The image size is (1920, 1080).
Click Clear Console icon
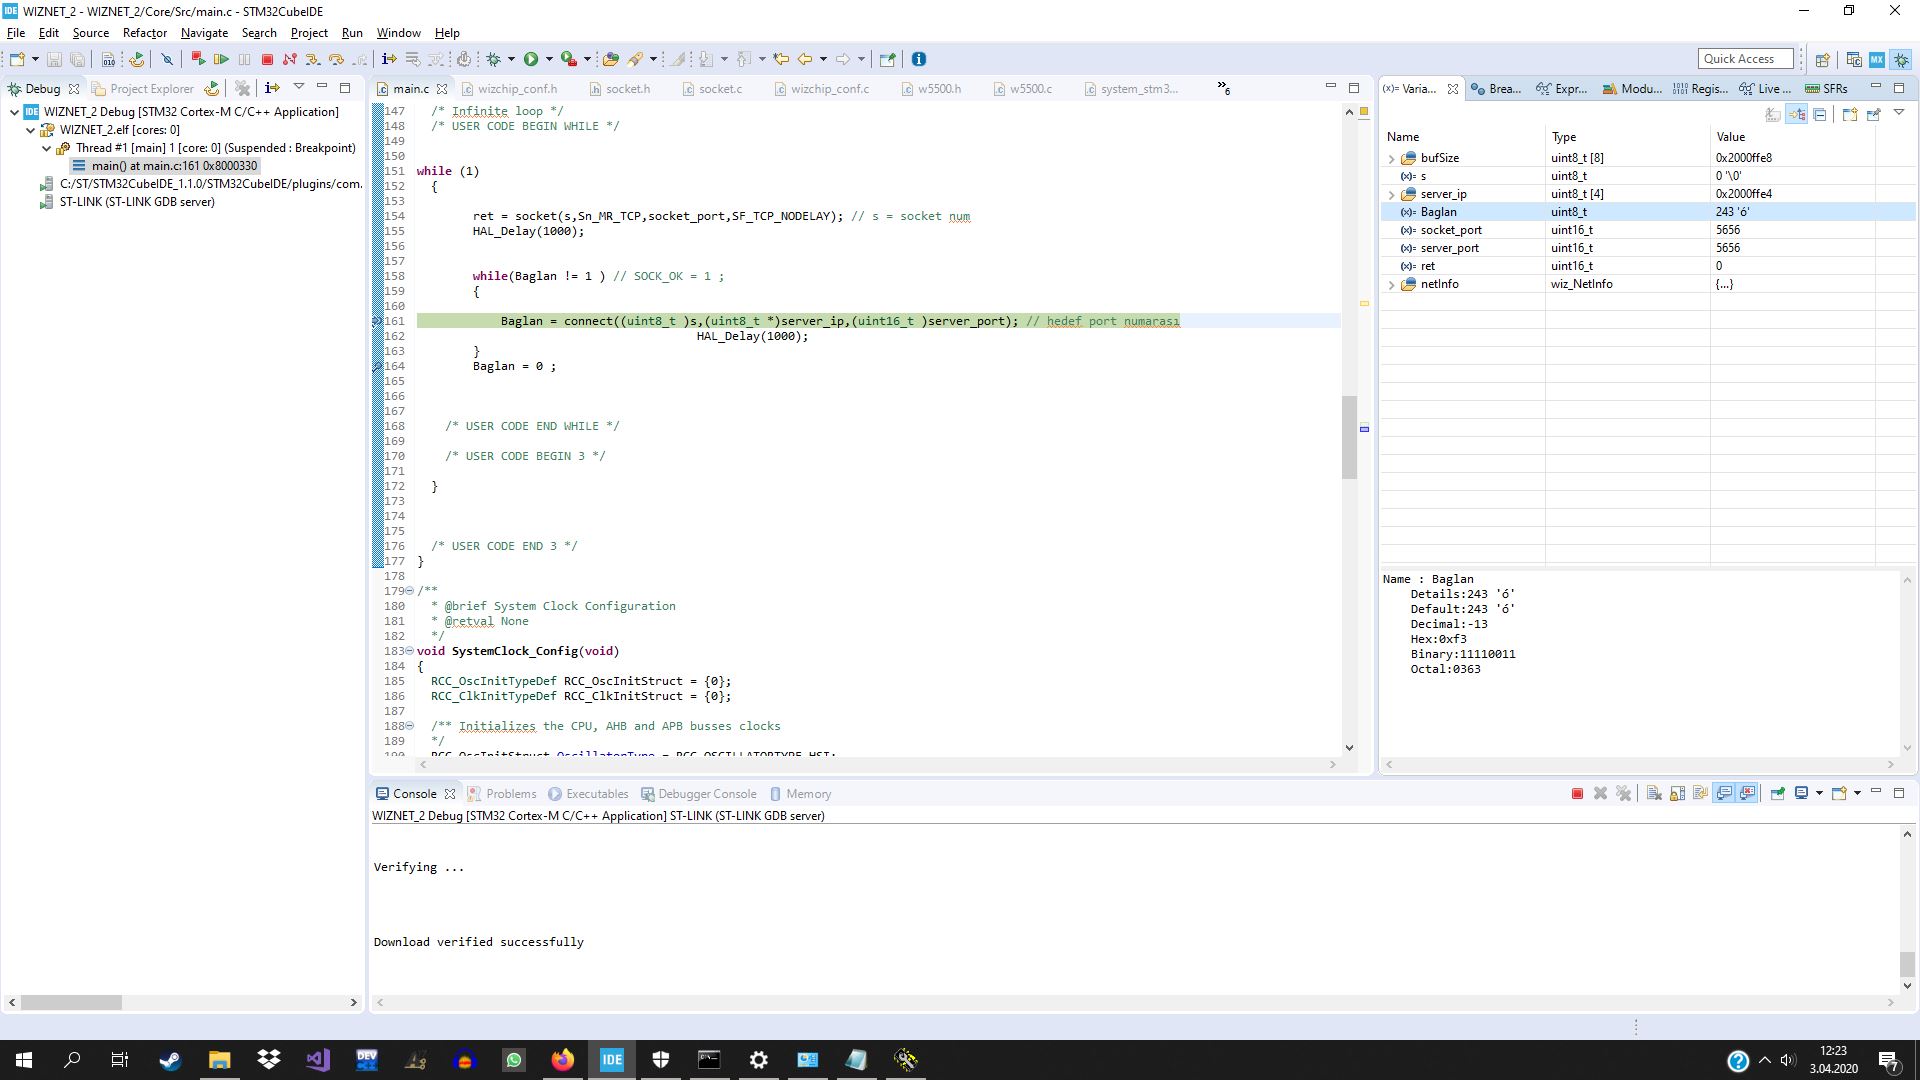click(1654, 794)
